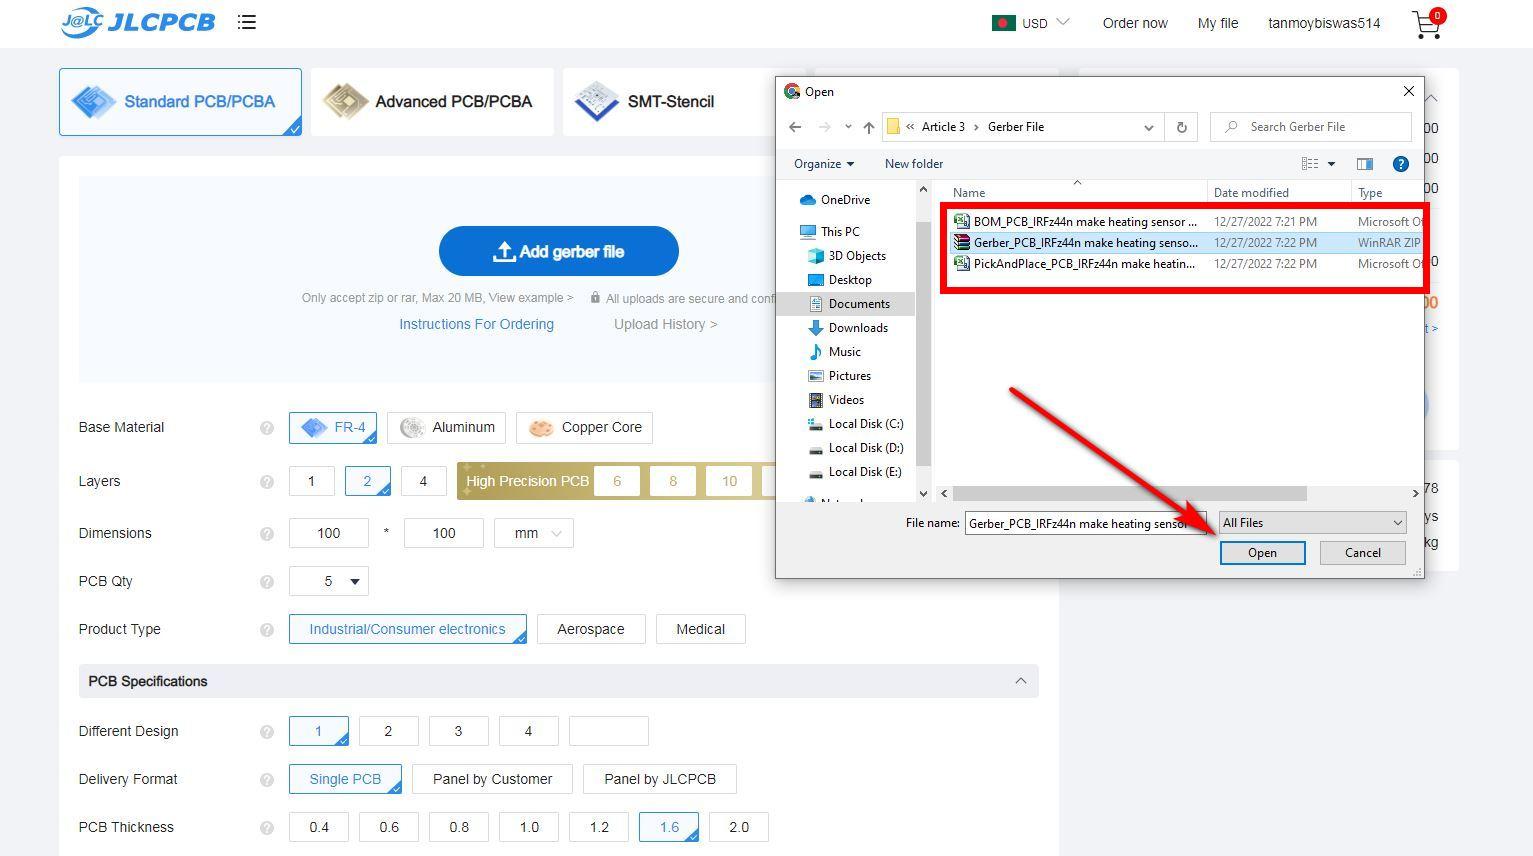Open tanmoybiswas514 account menu
1533x856 pixels.
(1324, 23)
